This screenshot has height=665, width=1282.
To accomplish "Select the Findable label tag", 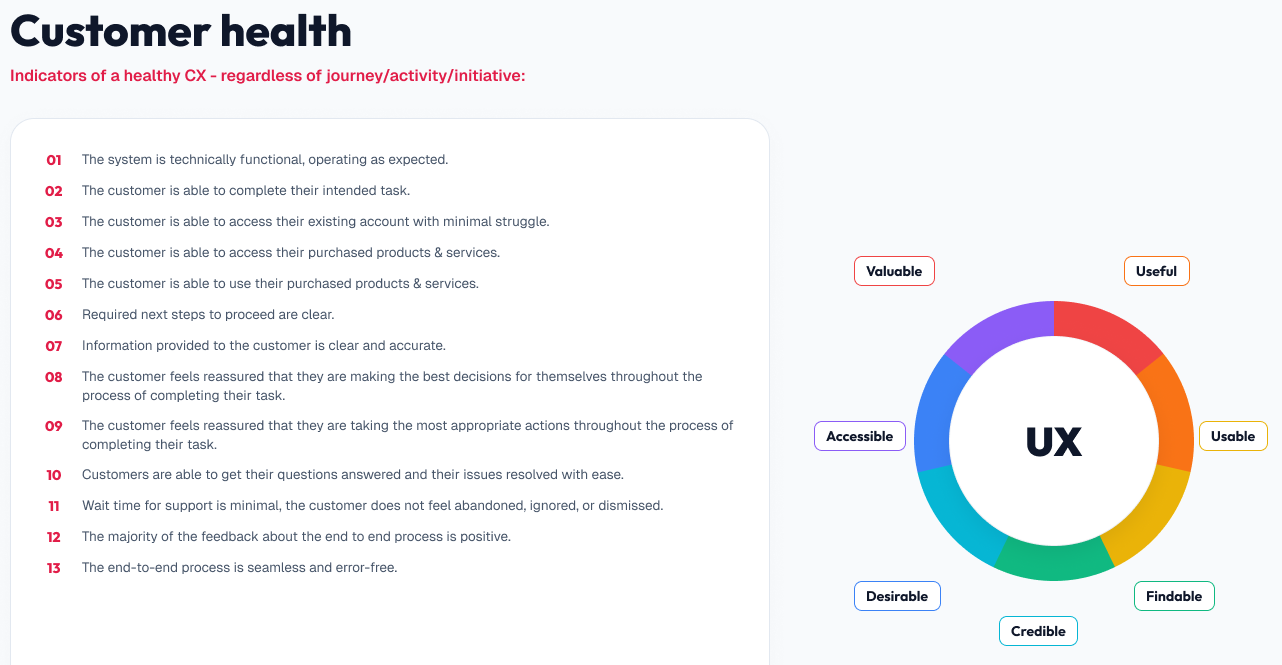I will point(1174,596).
